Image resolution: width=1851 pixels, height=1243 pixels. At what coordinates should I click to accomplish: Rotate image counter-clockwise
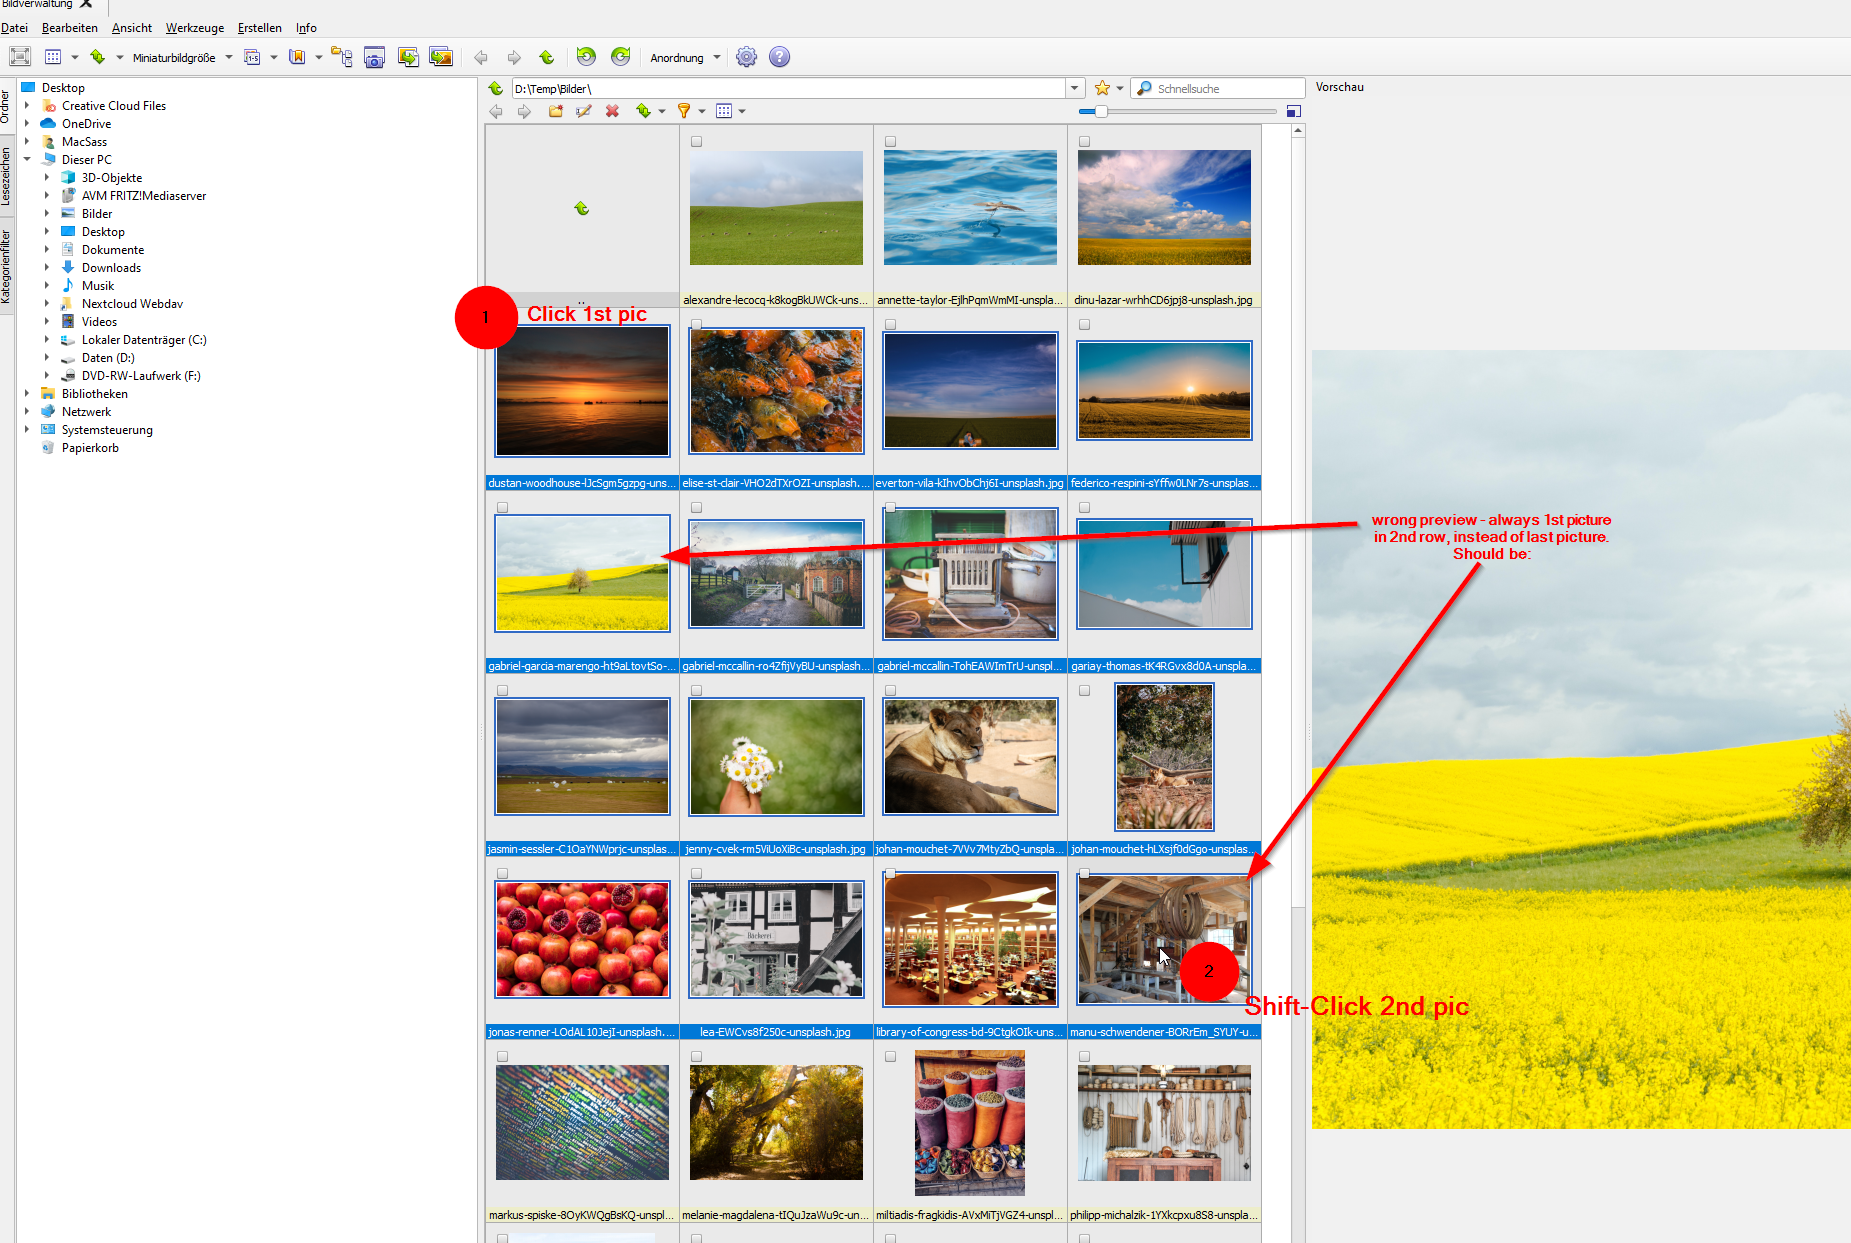pos(587,57)
